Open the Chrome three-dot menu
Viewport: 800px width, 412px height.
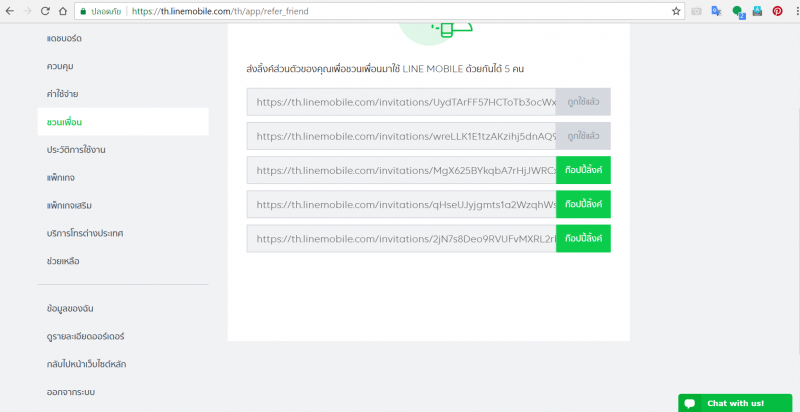[796, 11]
